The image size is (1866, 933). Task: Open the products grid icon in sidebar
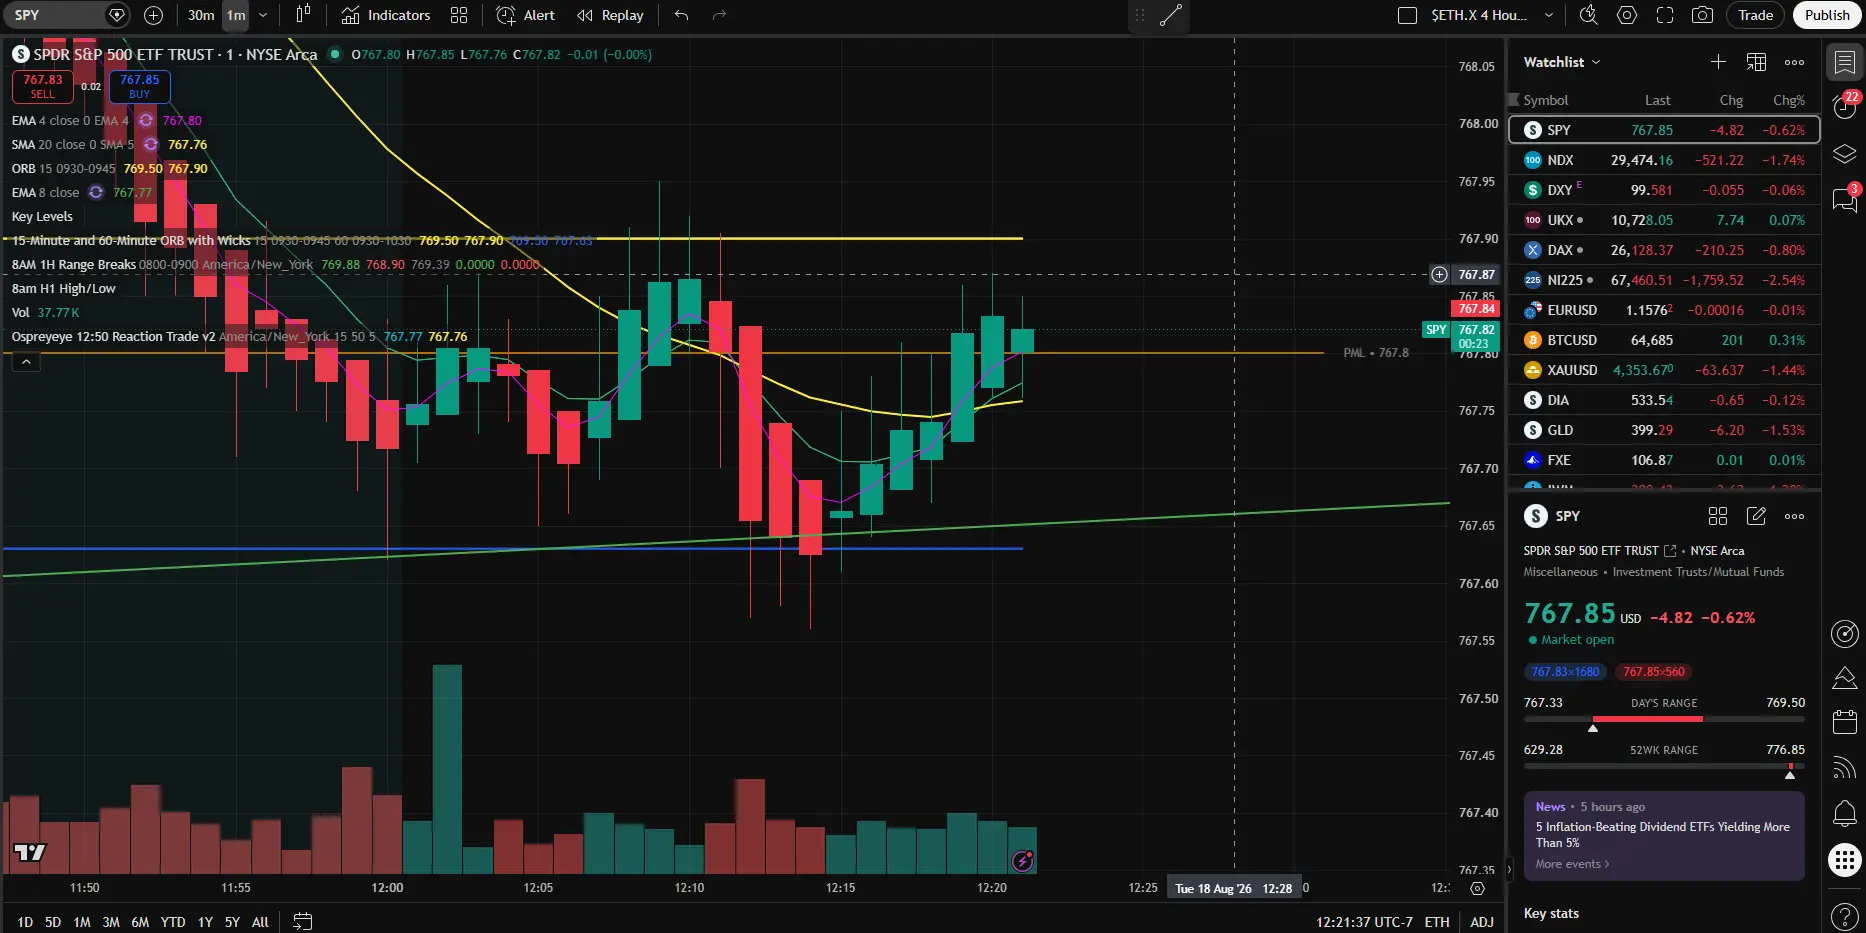point(1845,860)
